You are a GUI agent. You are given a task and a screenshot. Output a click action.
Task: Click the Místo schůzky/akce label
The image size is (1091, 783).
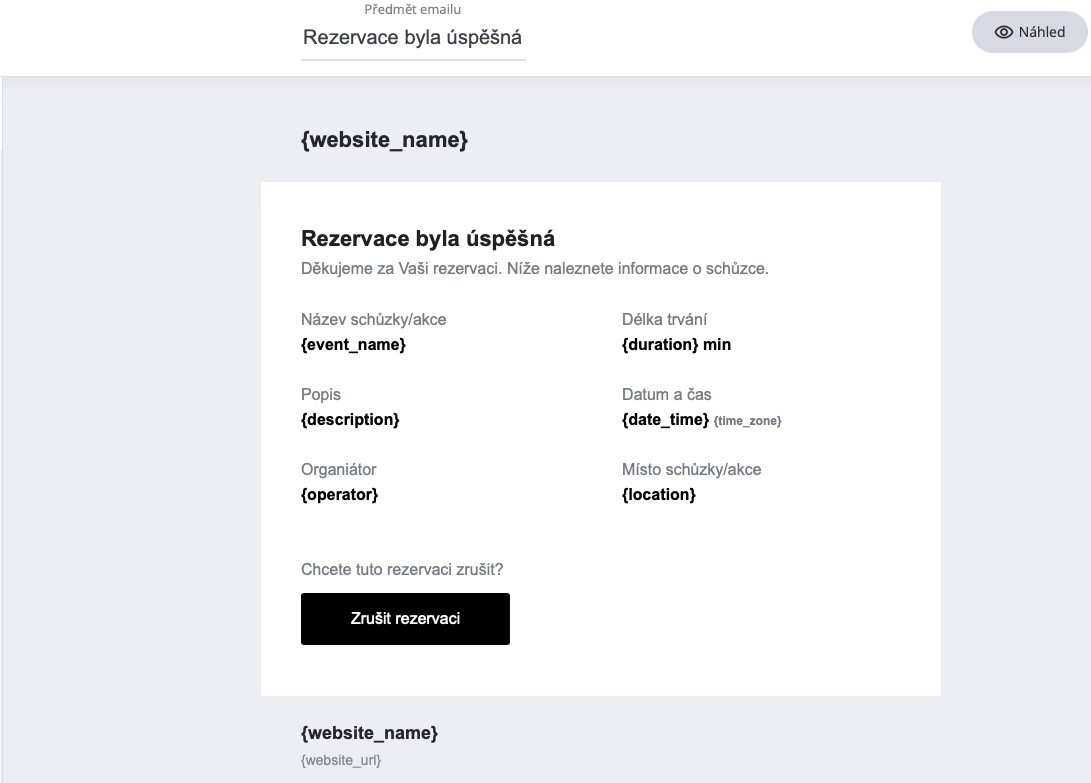click(x=691, y=470)
